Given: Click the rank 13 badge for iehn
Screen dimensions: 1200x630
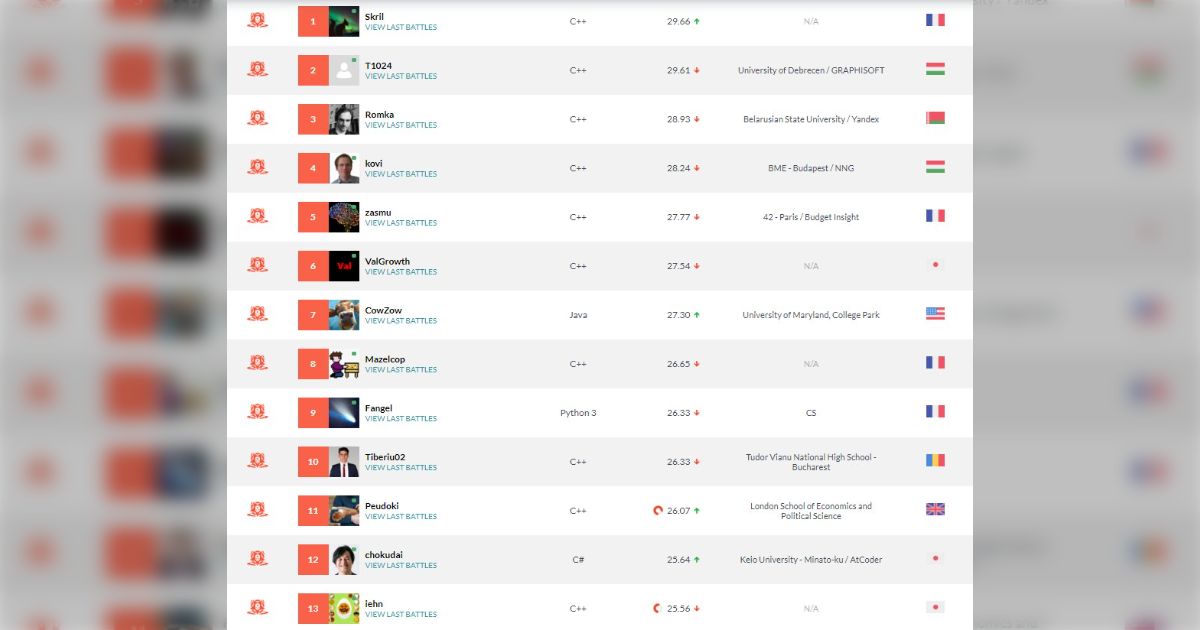Looking at the screenshot, I should 313,609.
